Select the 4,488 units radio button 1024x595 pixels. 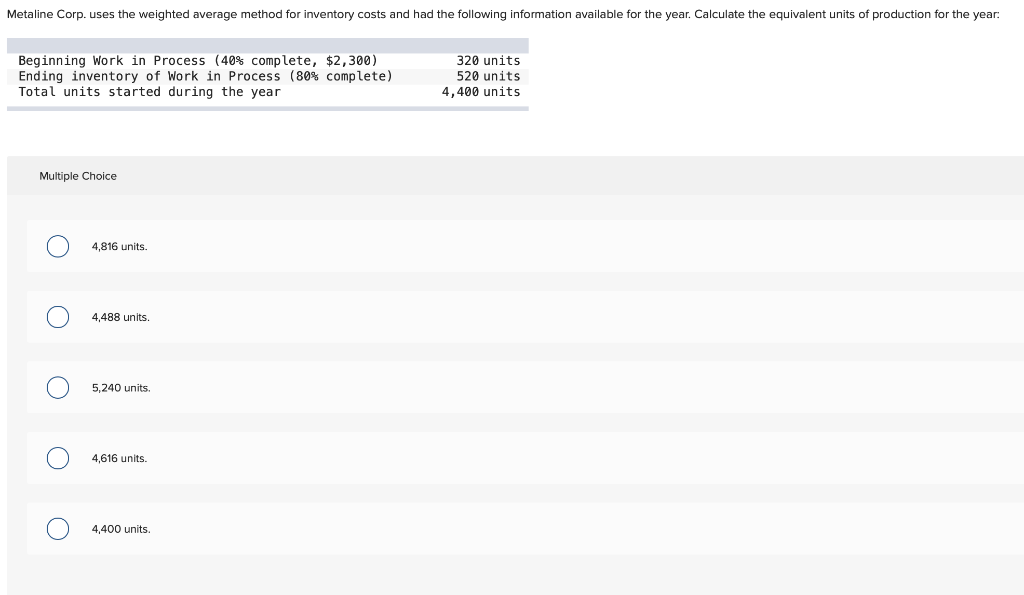pyautogui.click(x=57, y=316)
